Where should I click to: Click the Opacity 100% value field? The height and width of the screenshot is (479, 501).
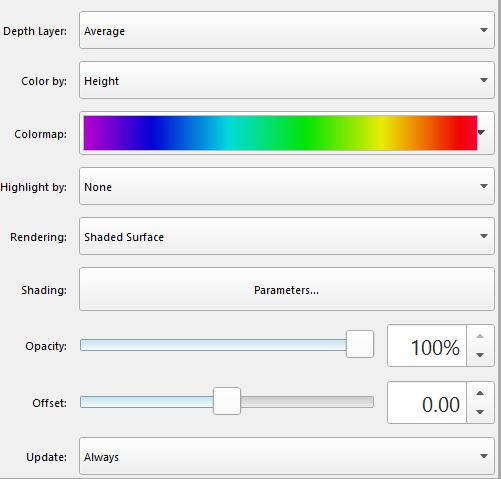tap(427, 346)
